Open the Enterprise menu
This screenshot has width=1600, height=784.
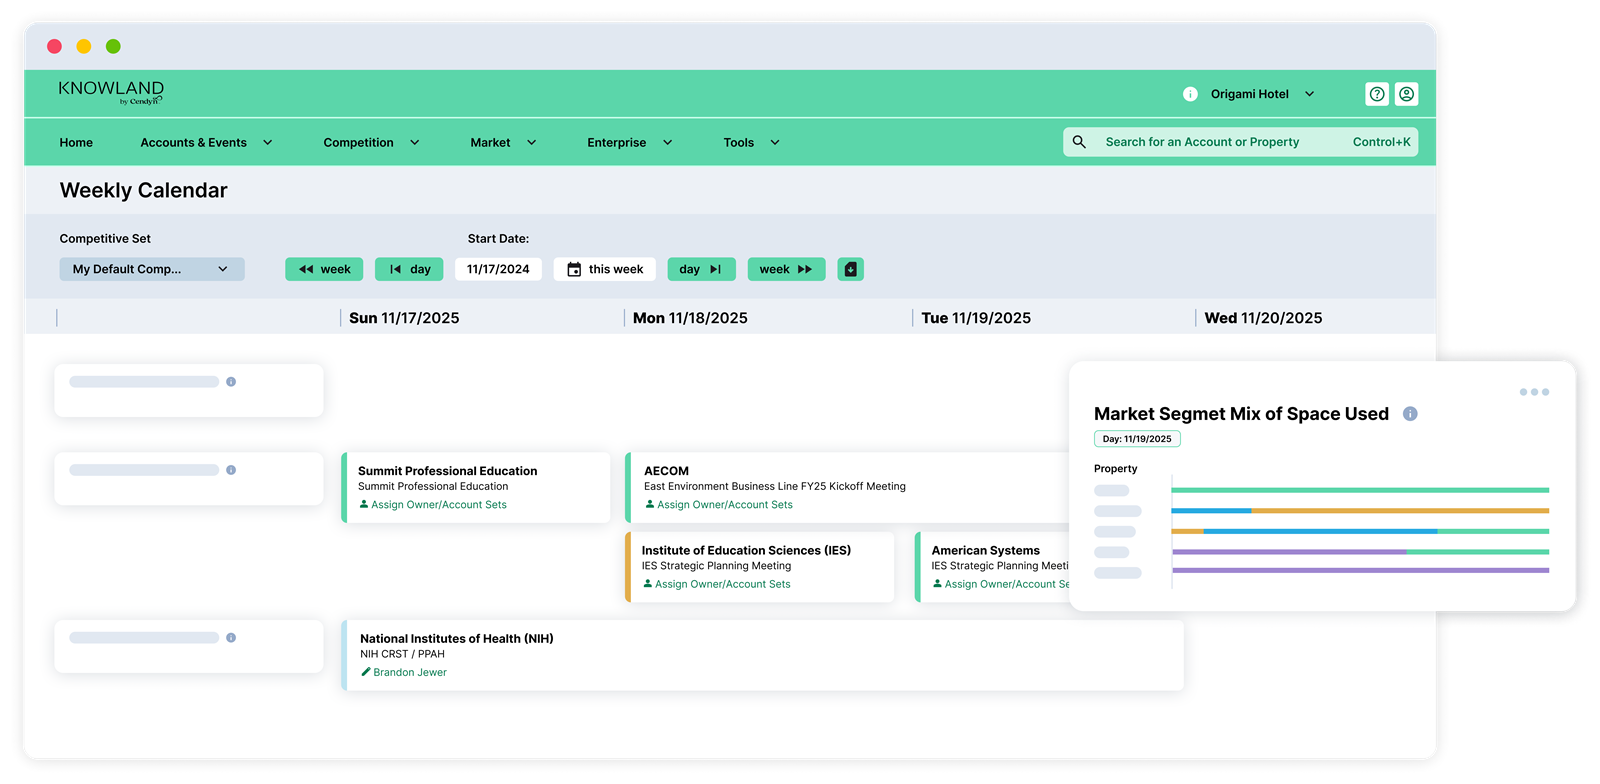(x=629, y=142)
